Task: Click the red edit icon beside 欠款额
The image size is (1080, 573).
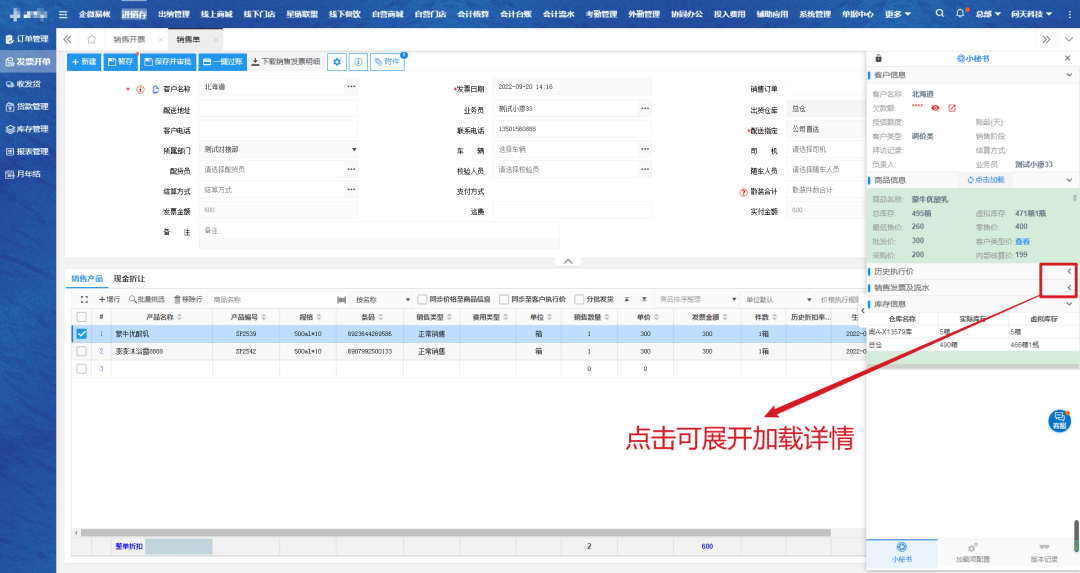Action: [x=952, y=107]
